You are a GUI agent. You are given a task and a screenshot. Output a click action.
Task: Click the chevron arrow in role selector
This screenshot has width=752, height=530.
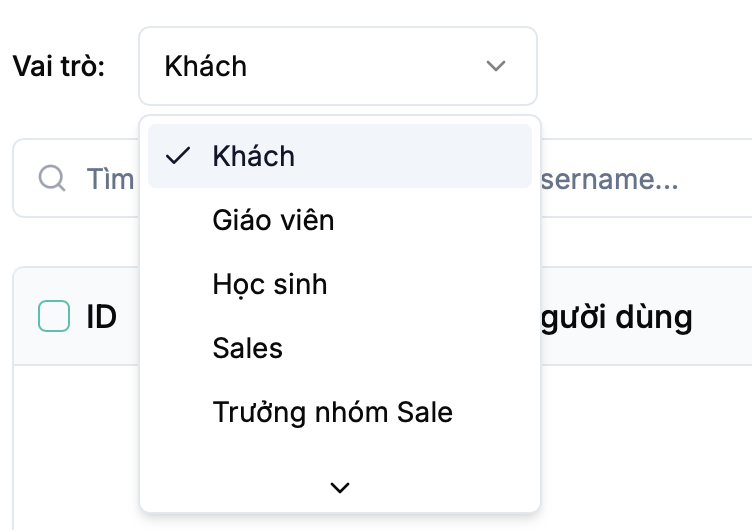(495, 66)
